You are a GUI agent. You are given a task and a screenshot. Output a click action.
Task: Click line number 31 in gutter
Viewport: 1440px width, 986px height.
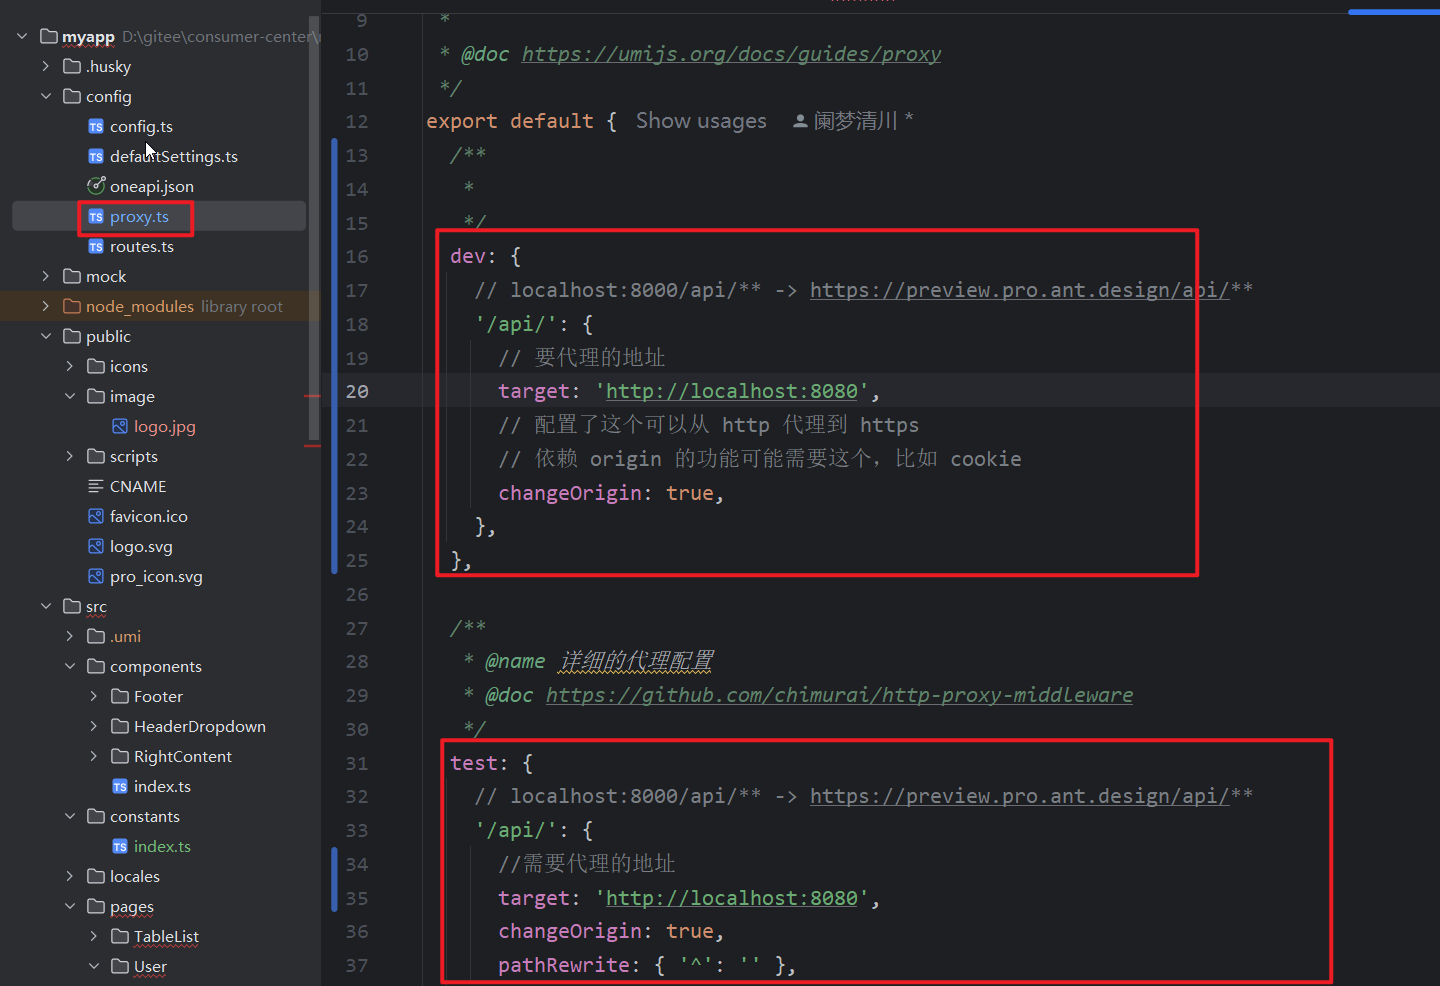coord(357,763)
